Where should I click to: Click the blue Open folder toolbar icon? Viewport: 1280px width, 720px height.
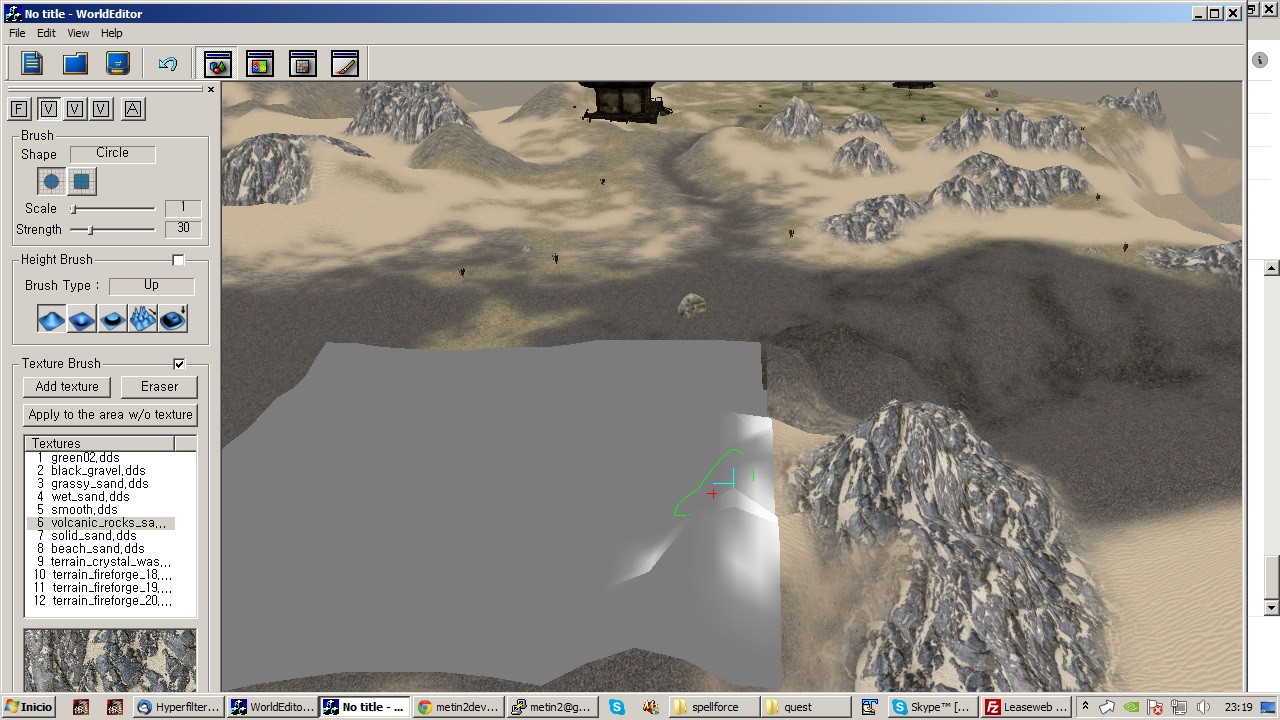pyautogui.click(x=75, y=64)
